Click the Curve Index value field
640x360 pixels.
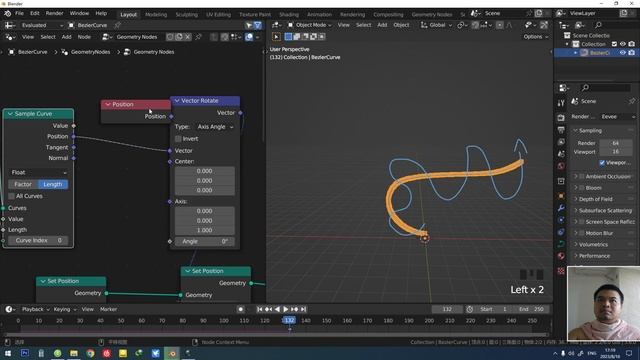coord(38,240)
